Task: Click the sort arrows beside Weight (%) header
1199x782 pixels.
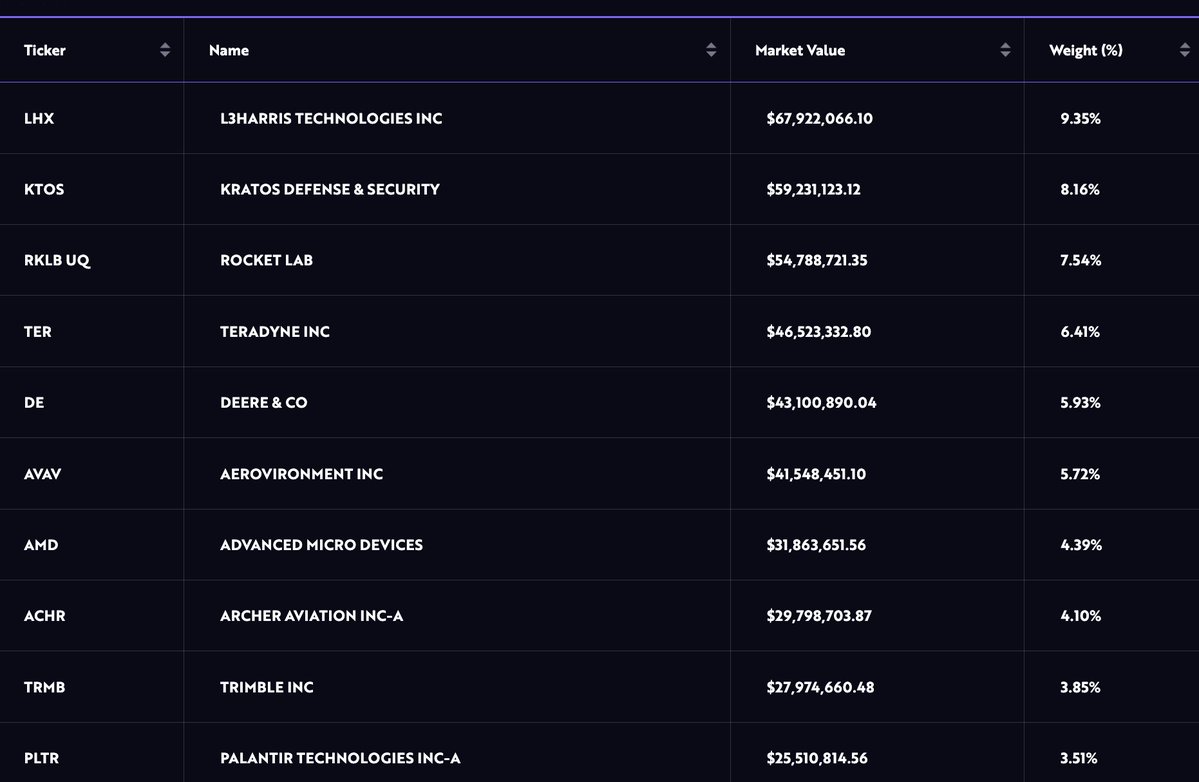Action: pos(1184,50)
